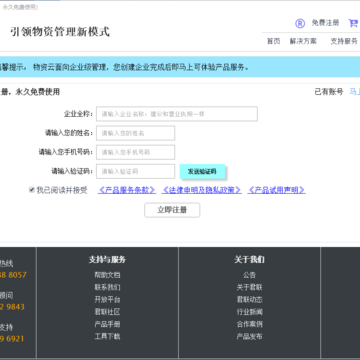Click the 企业全称 input field
This screenshot has width=360, height=360.
(177, 114)
